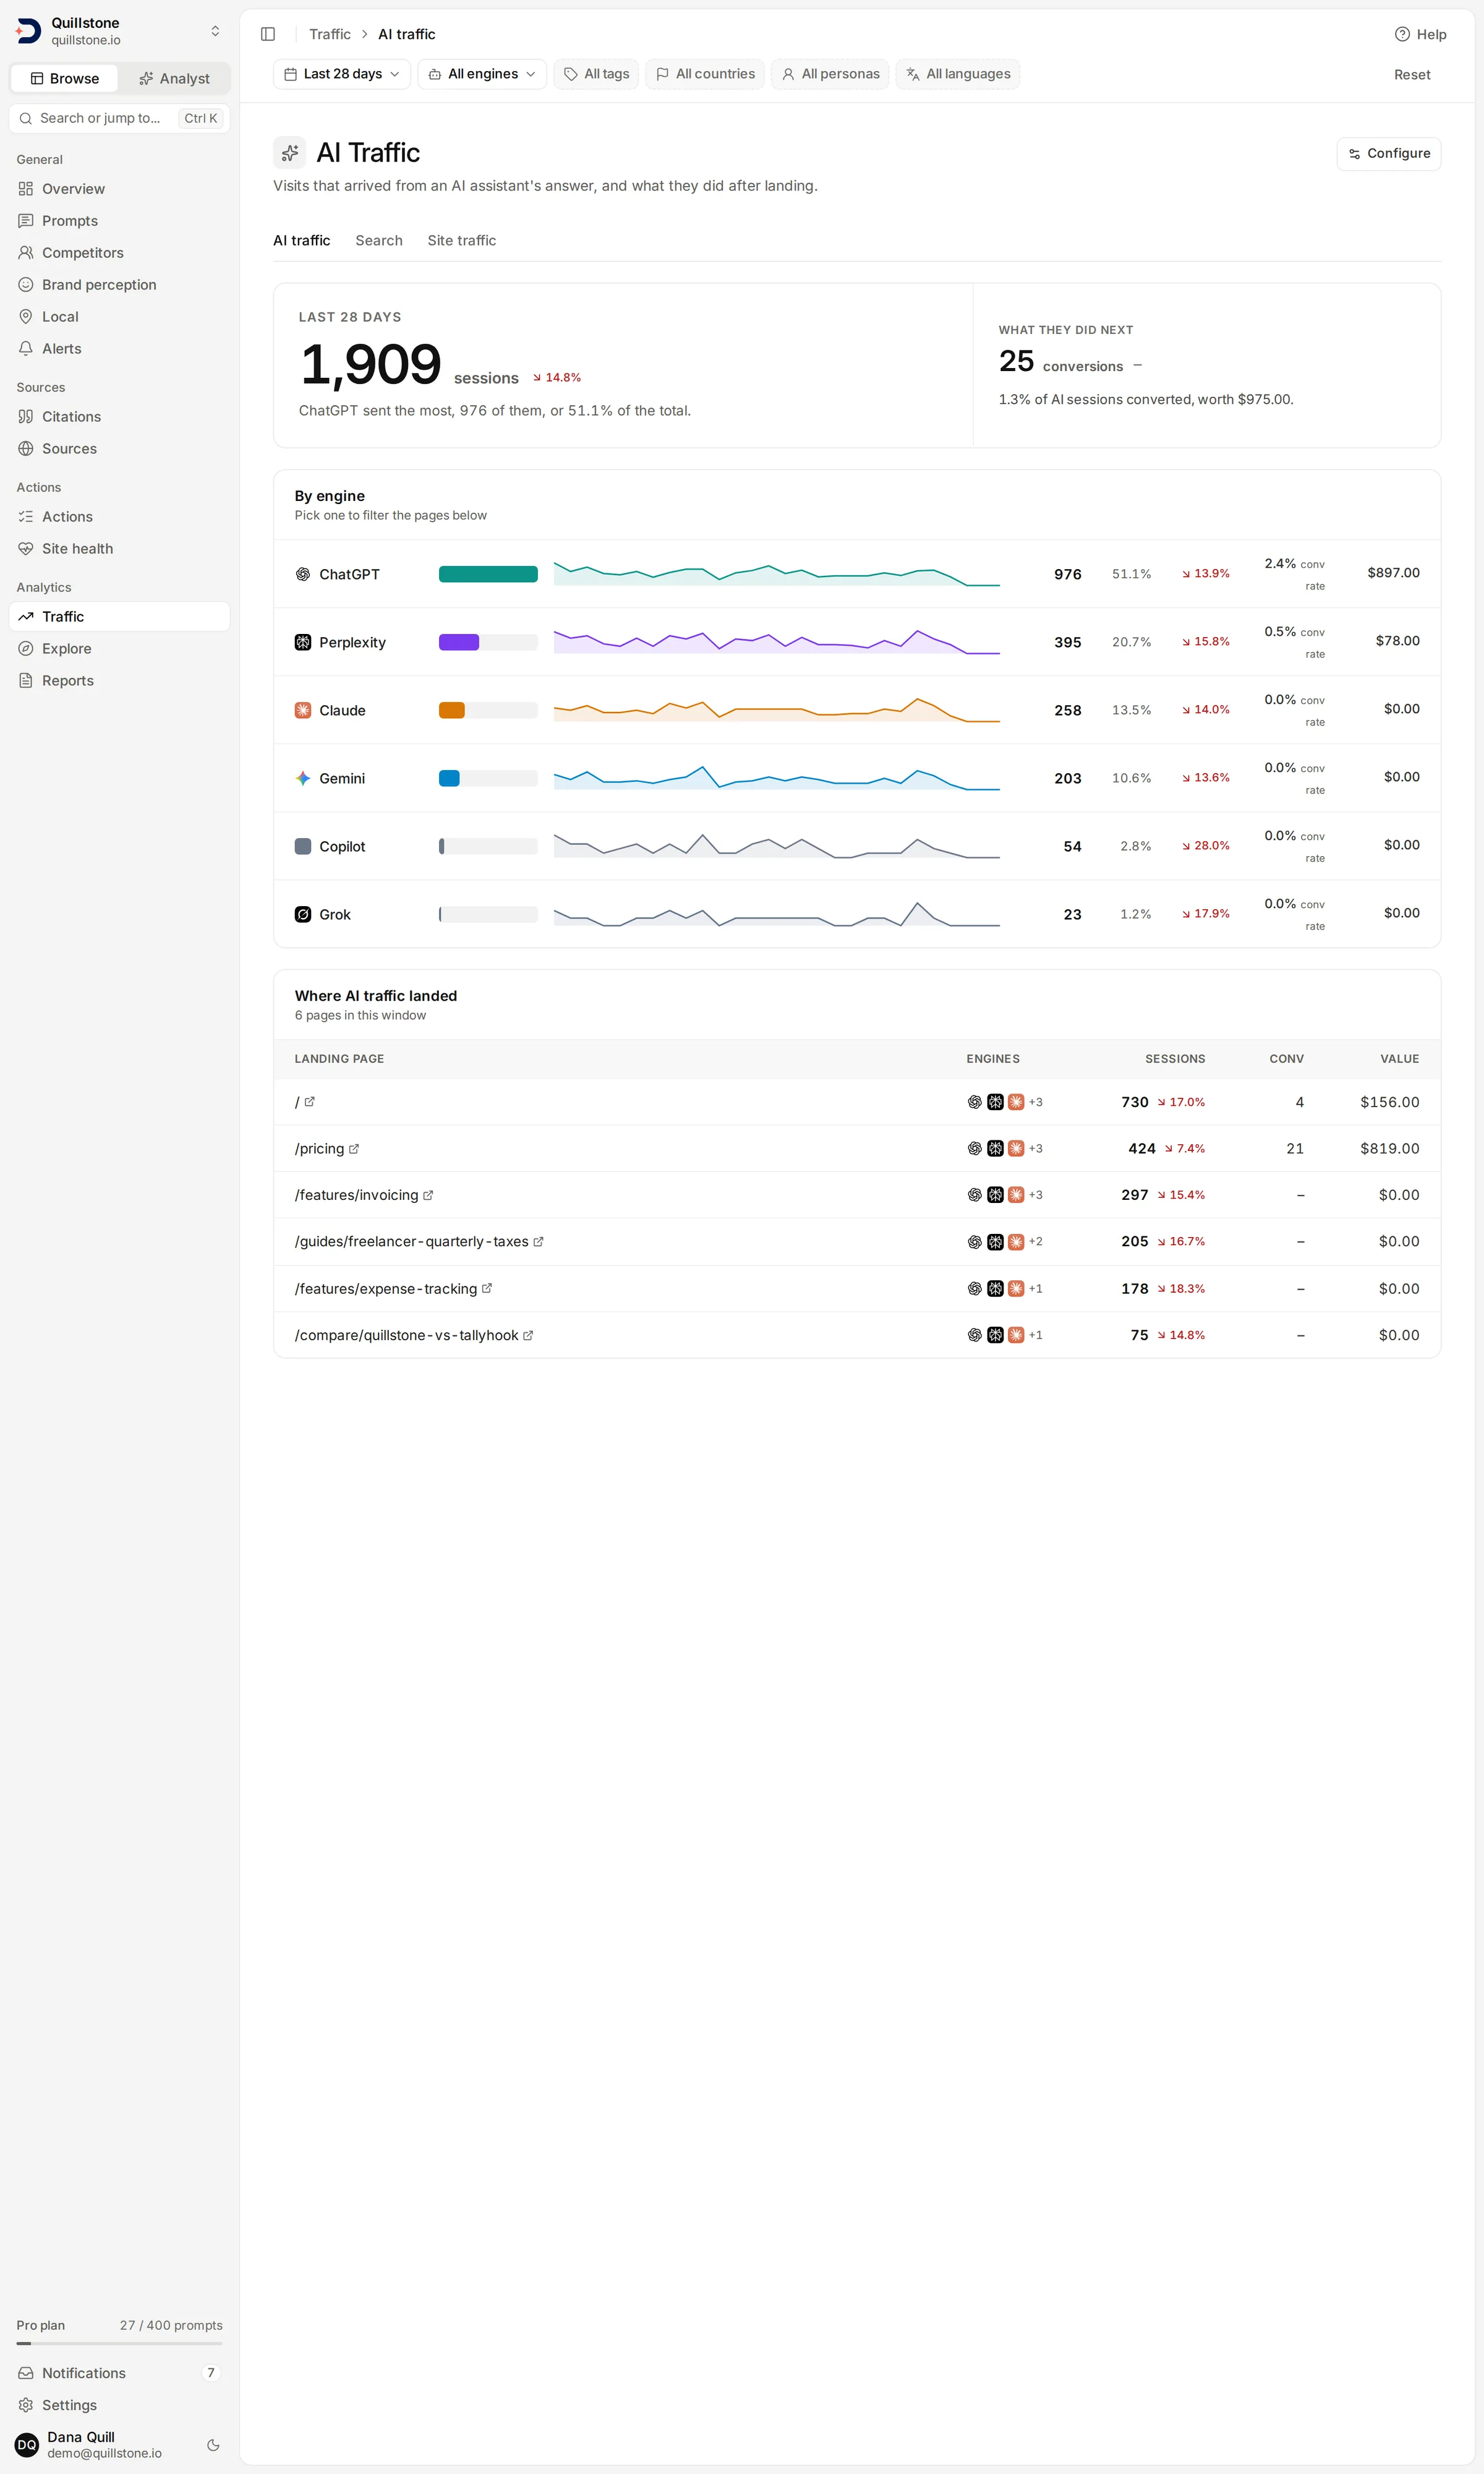Click Claude orange share bar
This screenshot has height=2474, width=1484.
pos(452,710)
